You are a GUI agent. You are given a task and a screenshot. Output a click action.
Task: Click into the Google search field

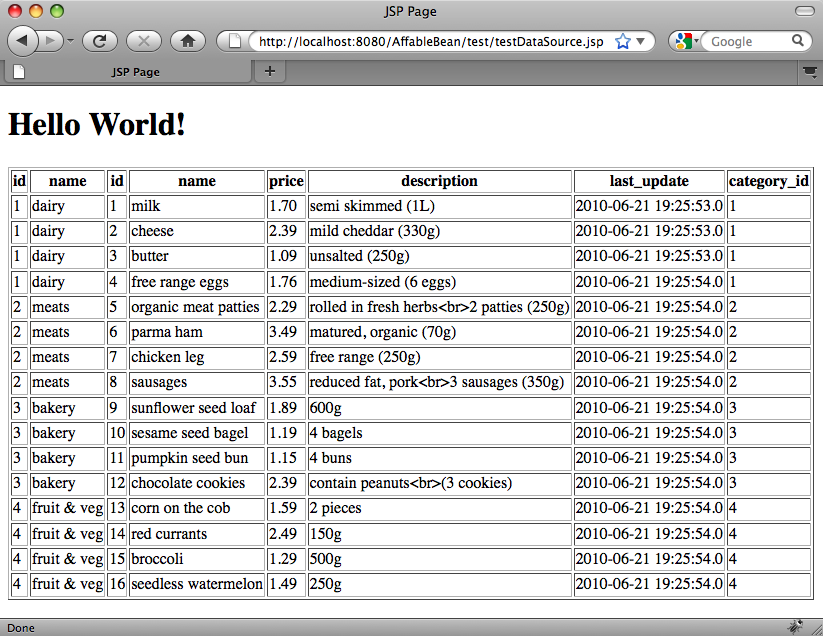point(748,41)
